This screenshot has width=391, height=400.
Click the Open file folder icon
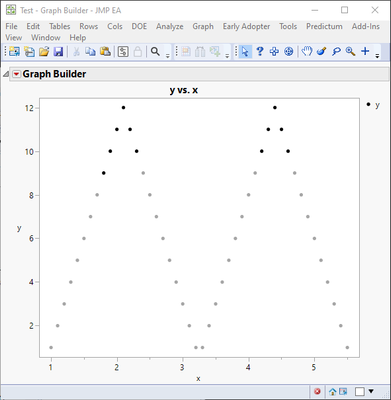44,52
